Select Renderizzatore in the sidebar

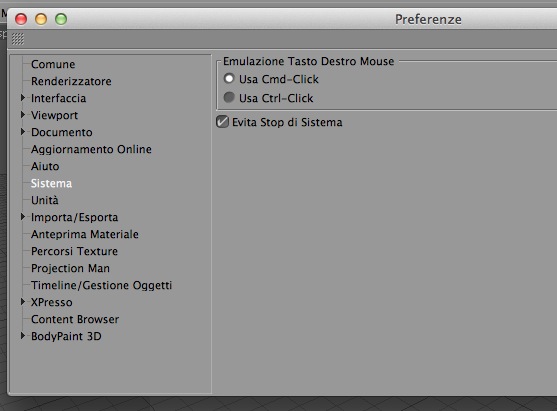(71, 81)
